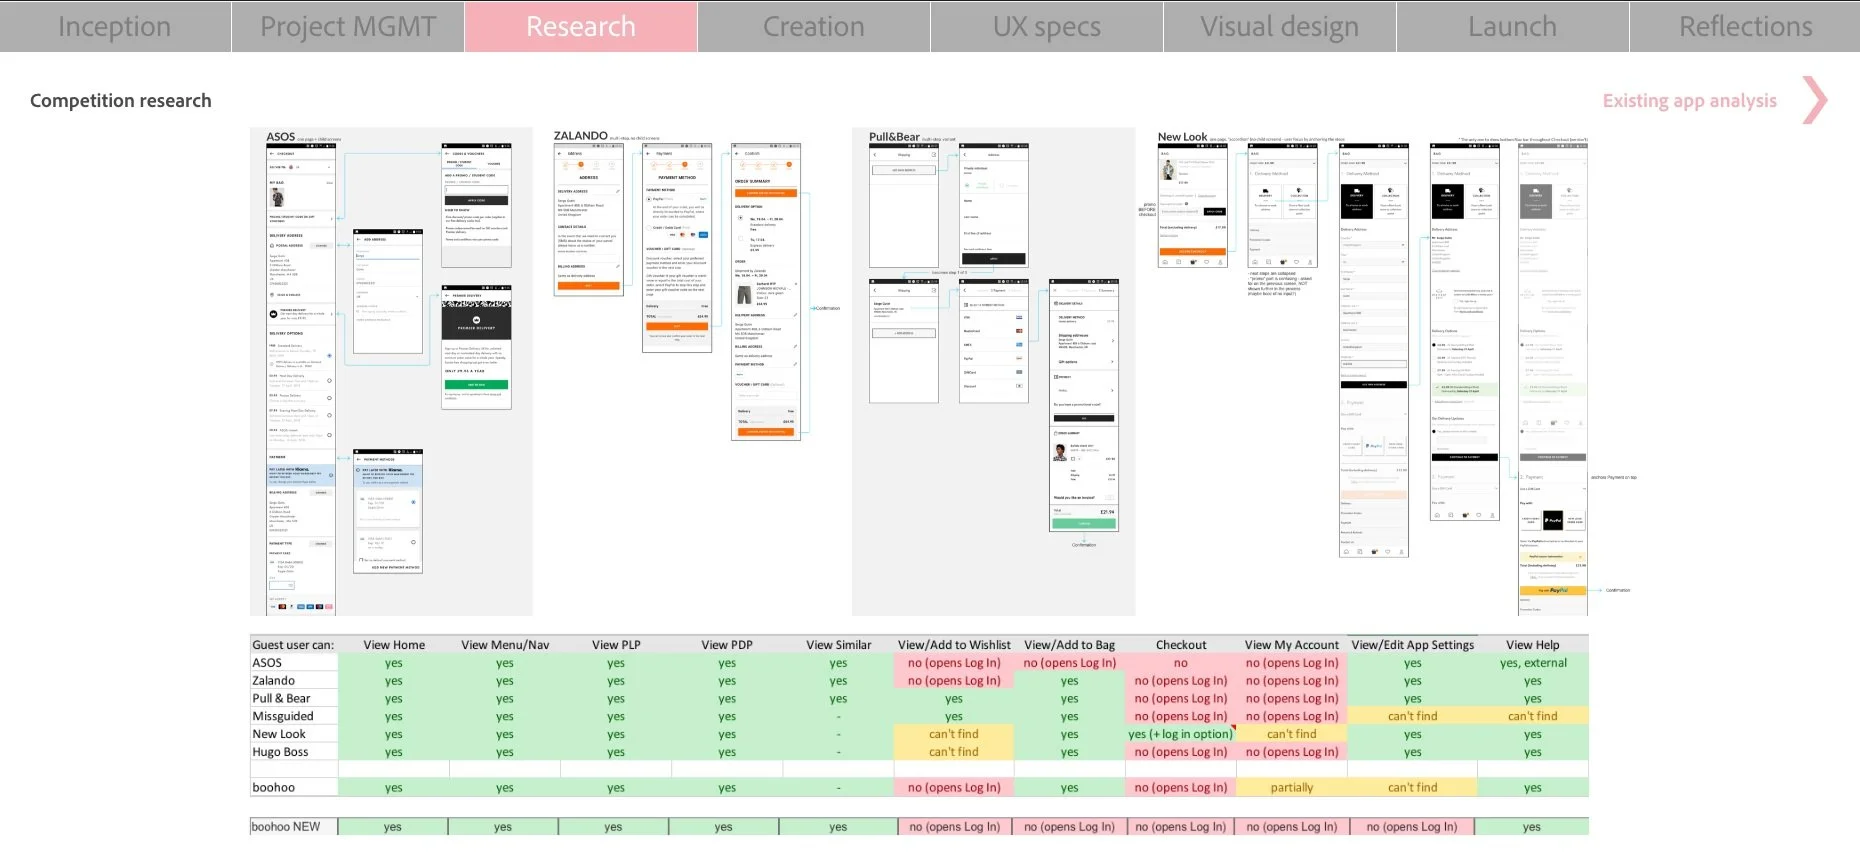The image size is (1860, 857).
Task: Select the 'Guest user can:' header cell
Action: coord(293,645)
